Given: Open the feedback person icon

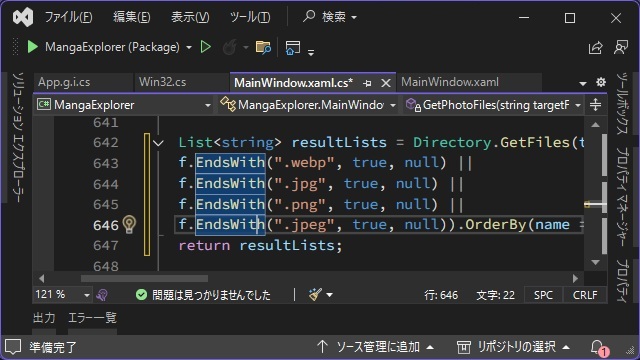Looking at the screenshot, I should [x=621, y=47].
